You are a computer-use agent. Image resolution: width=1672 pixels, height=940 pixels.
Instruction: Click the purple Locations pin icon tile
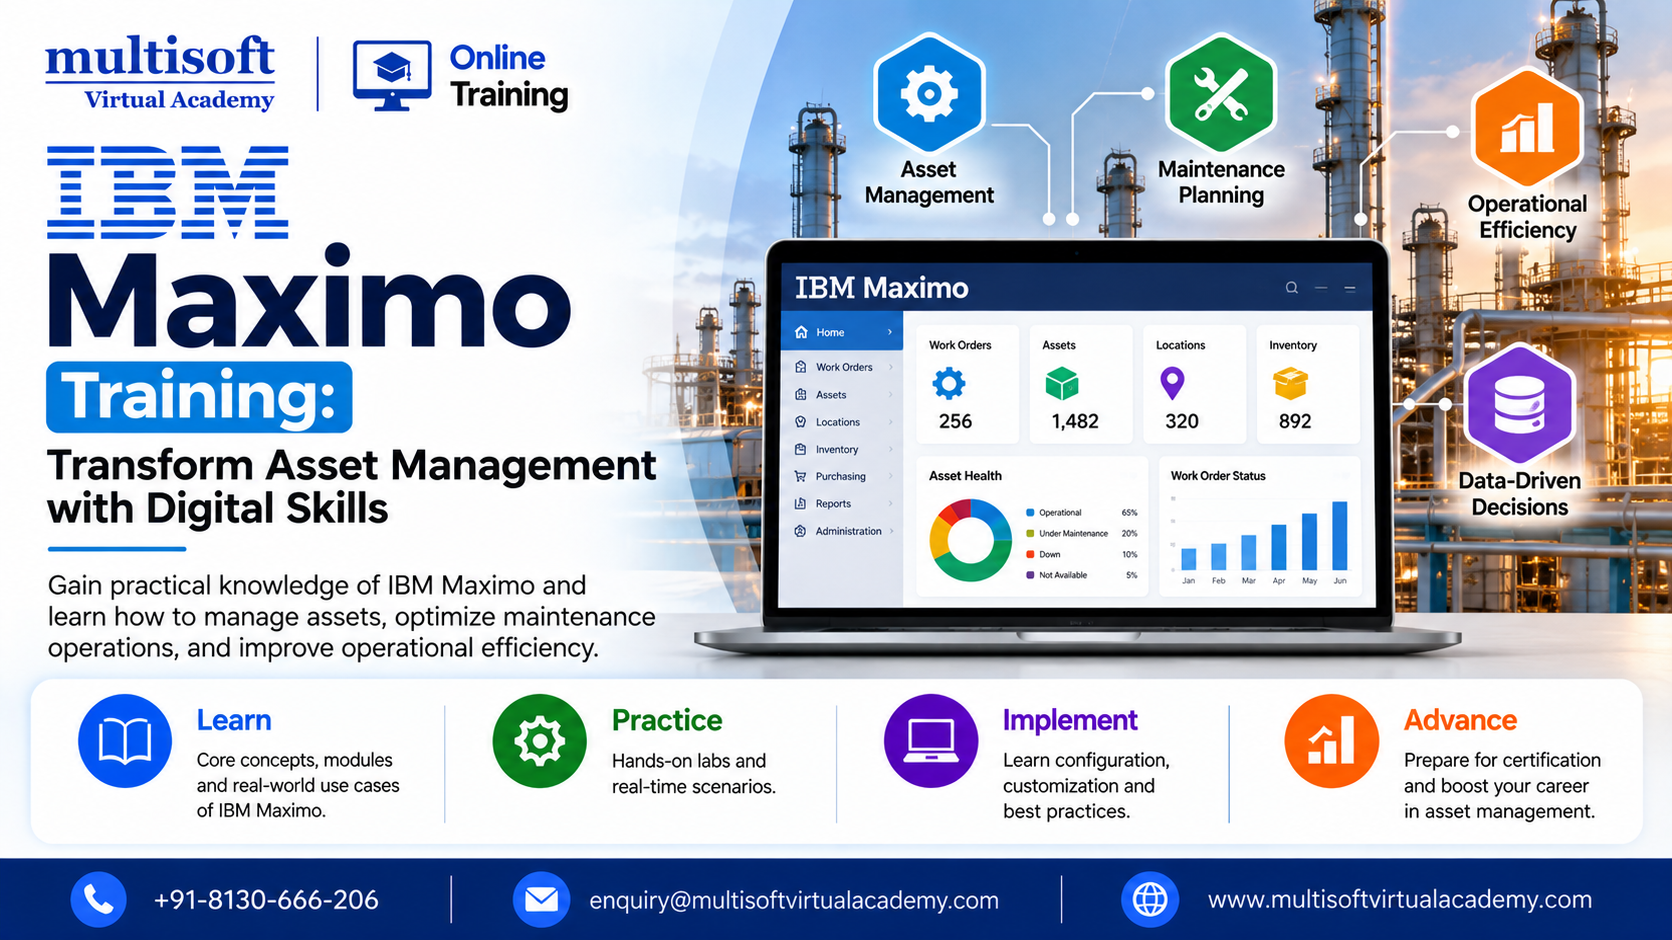tap(1172, 383)
